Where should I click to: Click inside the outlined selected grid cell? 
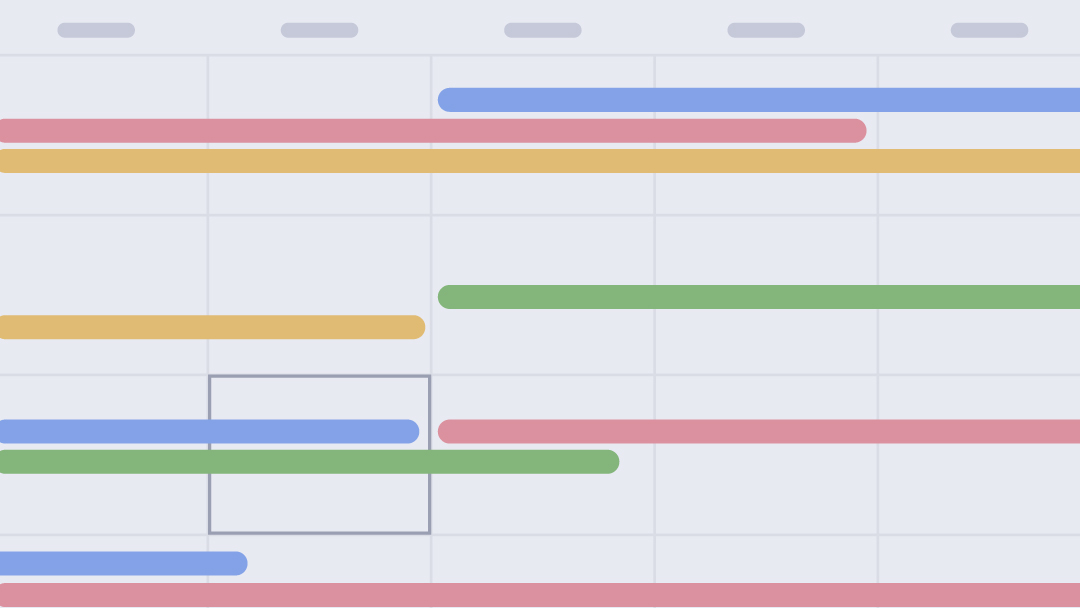point(320,500)
